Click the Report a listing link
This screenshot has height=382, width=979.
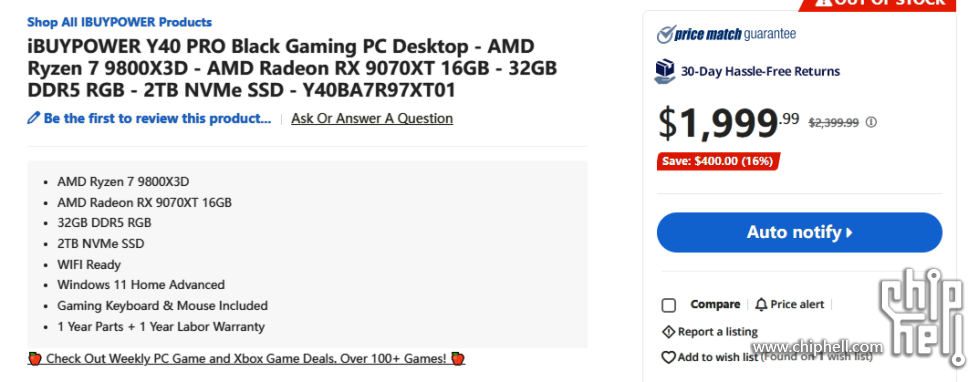coord(717,331)
